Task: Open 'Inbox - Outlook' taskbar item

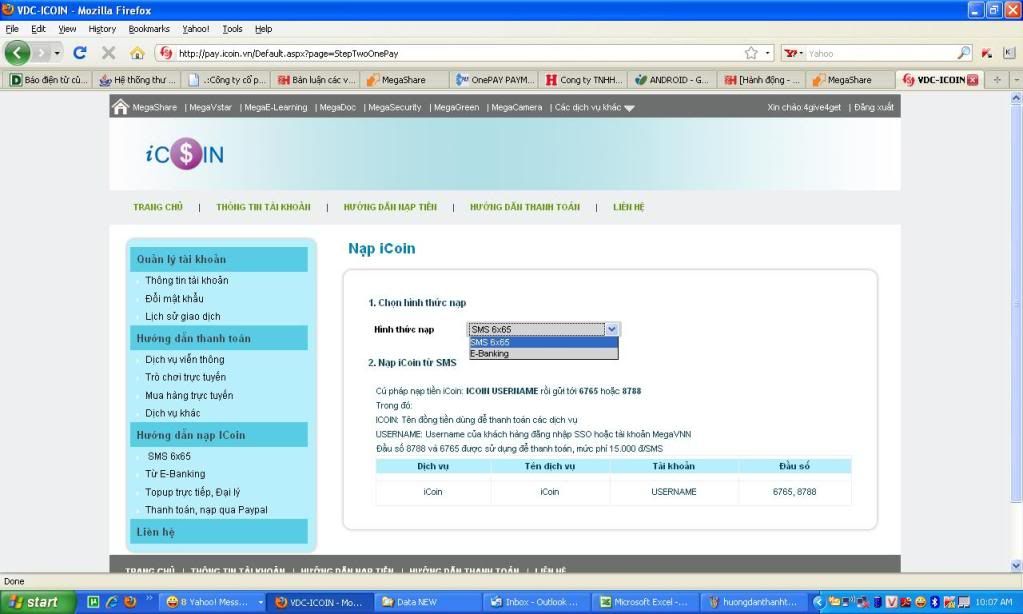Action: [537, 602]
